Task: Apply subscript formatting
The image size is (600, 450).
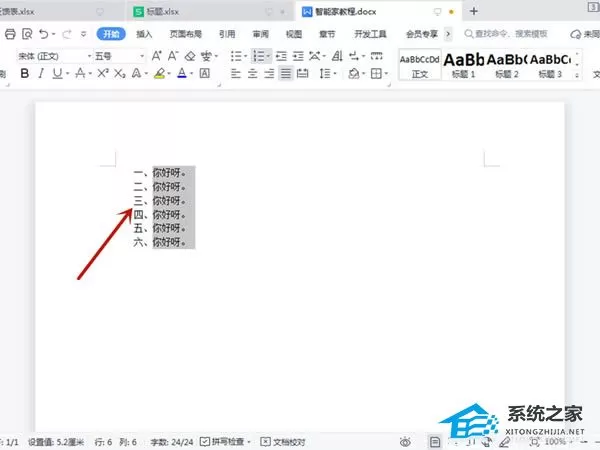Action: point(120,73)
